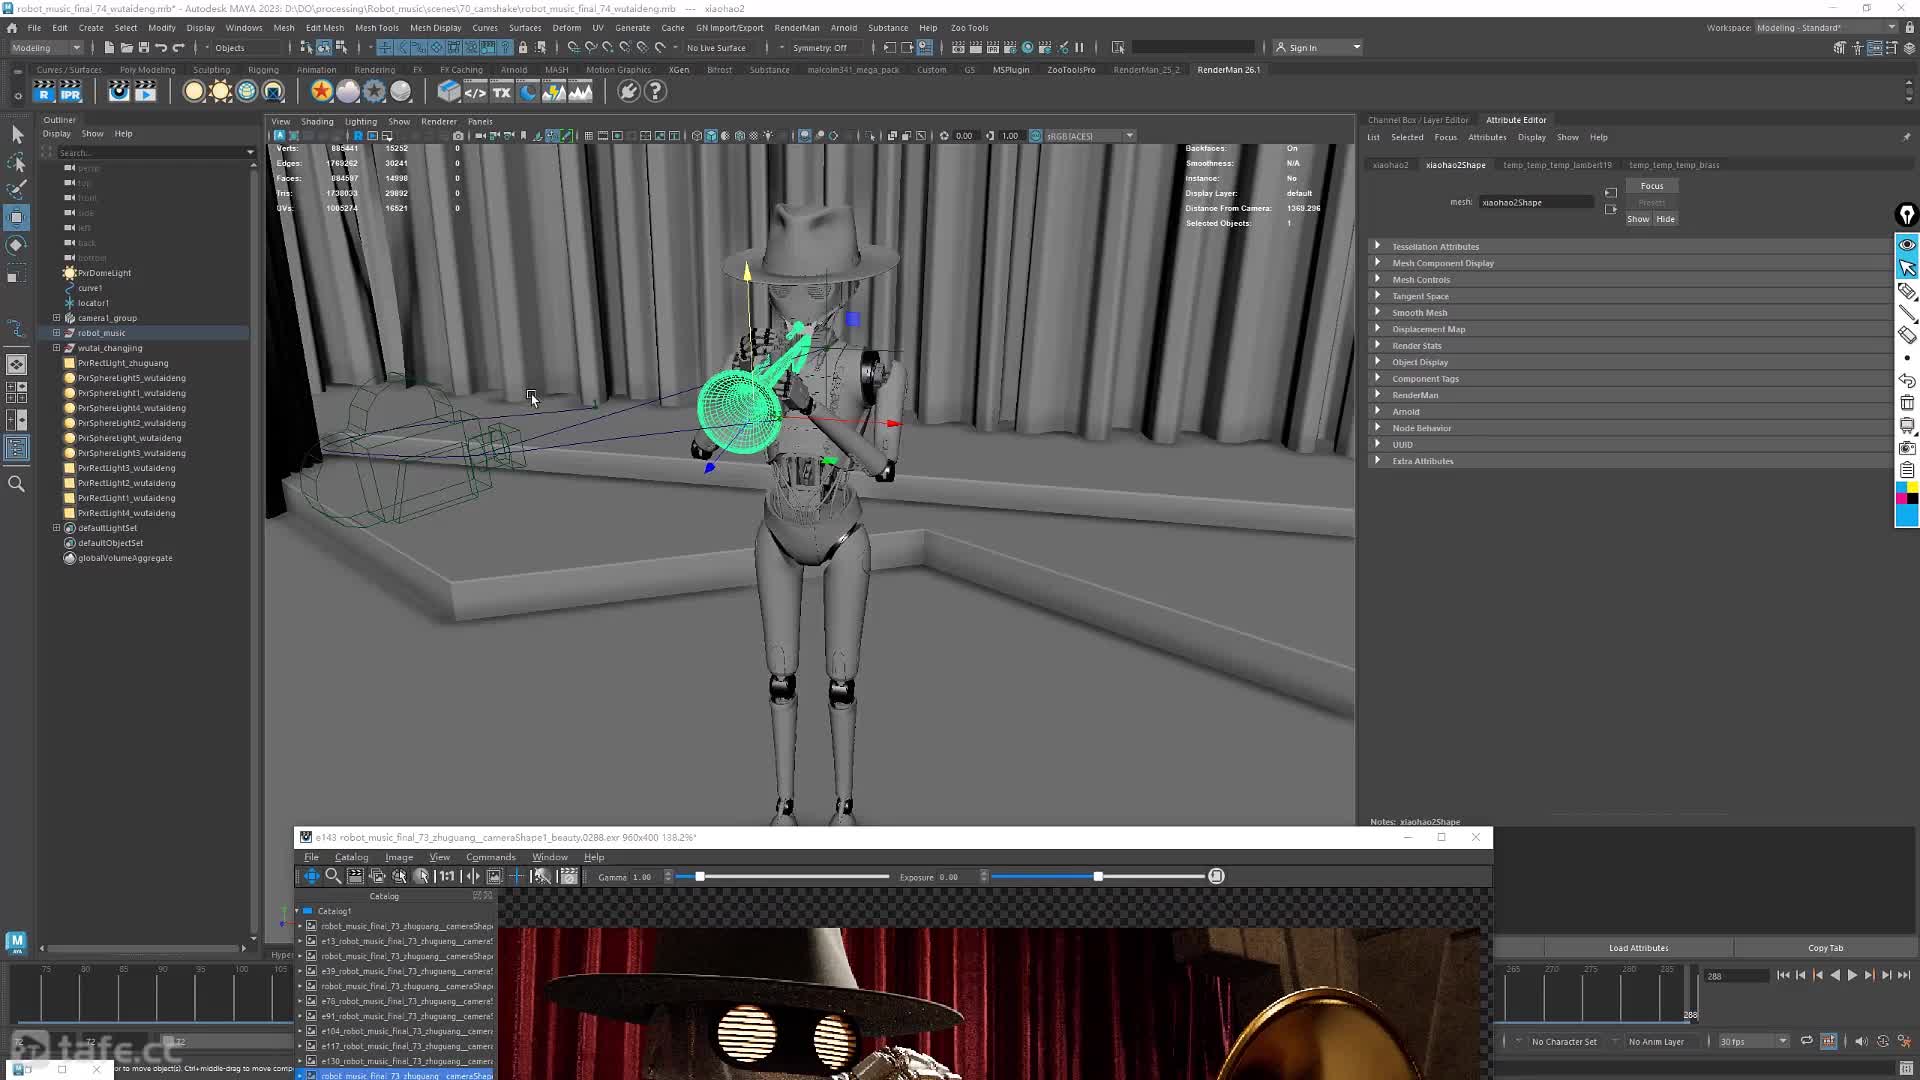Click the trash bin in overlay toolbar
Viewport: 1920px width, 1080px height.
pos(1907,403)
